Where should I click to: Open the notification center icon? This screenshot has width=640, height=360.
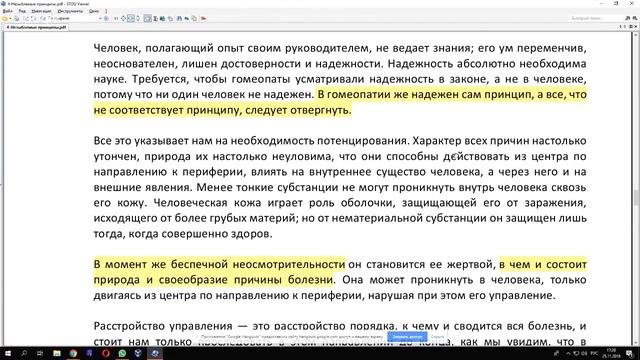[x=629, y=353]
